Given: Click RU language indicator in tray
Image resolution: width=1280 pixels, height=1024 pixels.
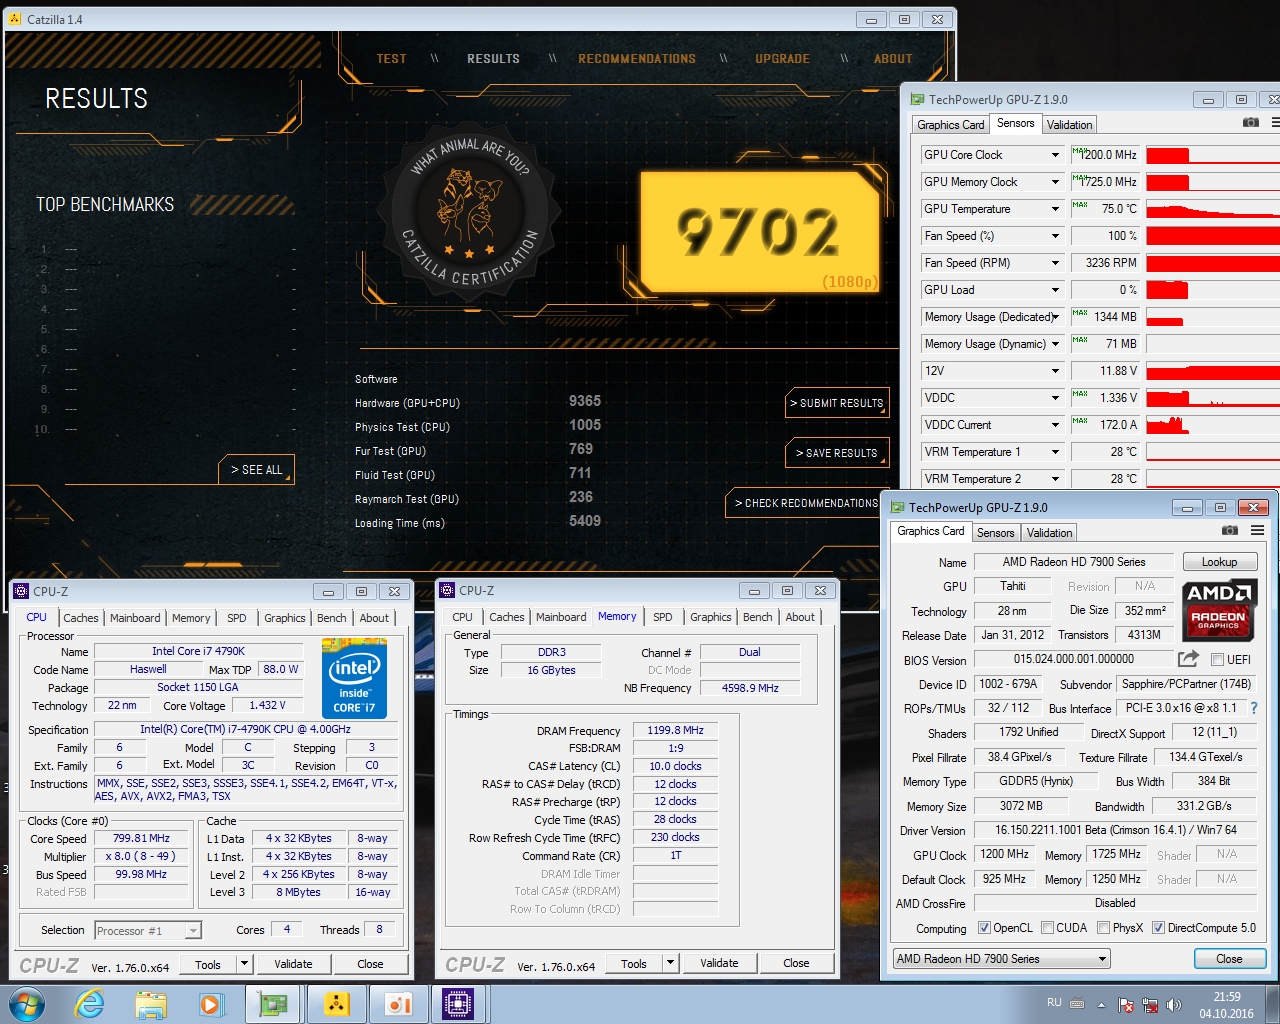Looking at the screenshot, I should coord(1054,1002).
